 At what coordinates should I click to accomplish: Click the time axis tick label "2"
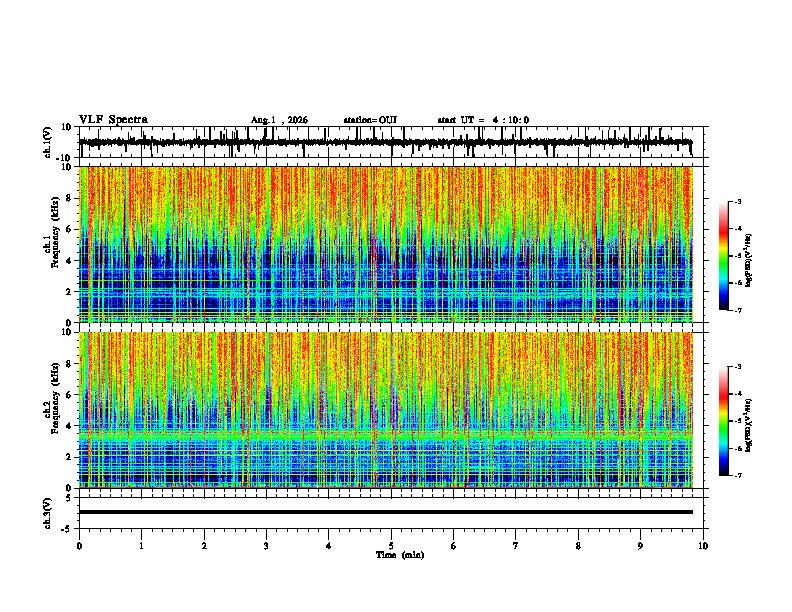(x=204, y=546)
